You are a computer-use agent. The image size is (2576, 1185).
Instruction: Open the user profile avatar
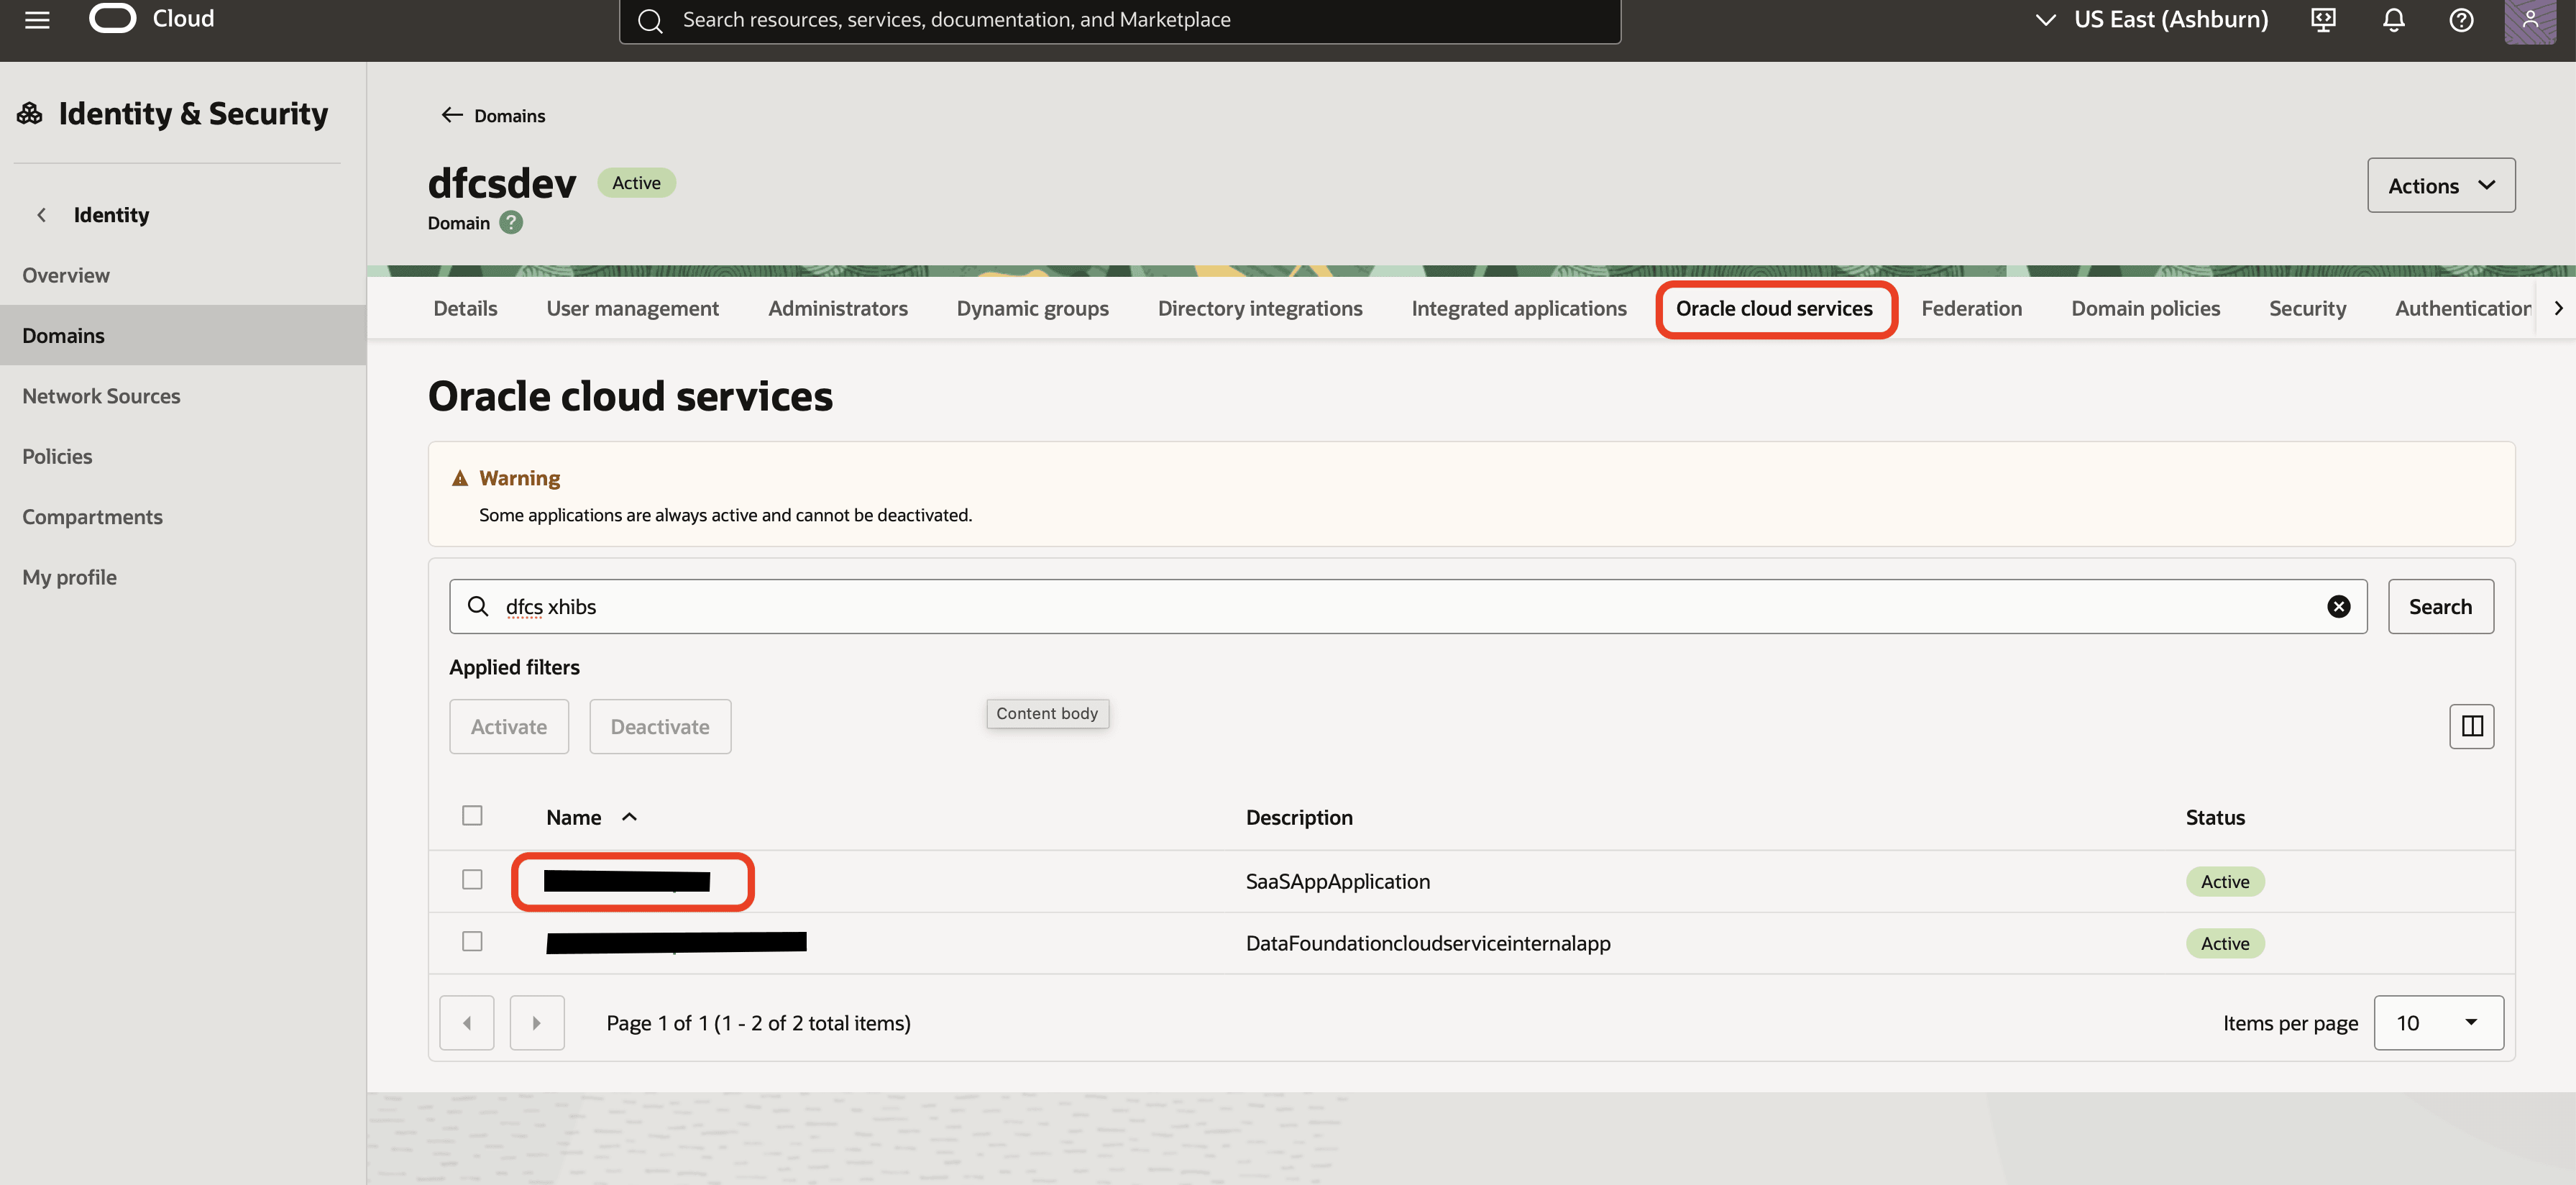pyautogui.click(x=2529, y=20)
